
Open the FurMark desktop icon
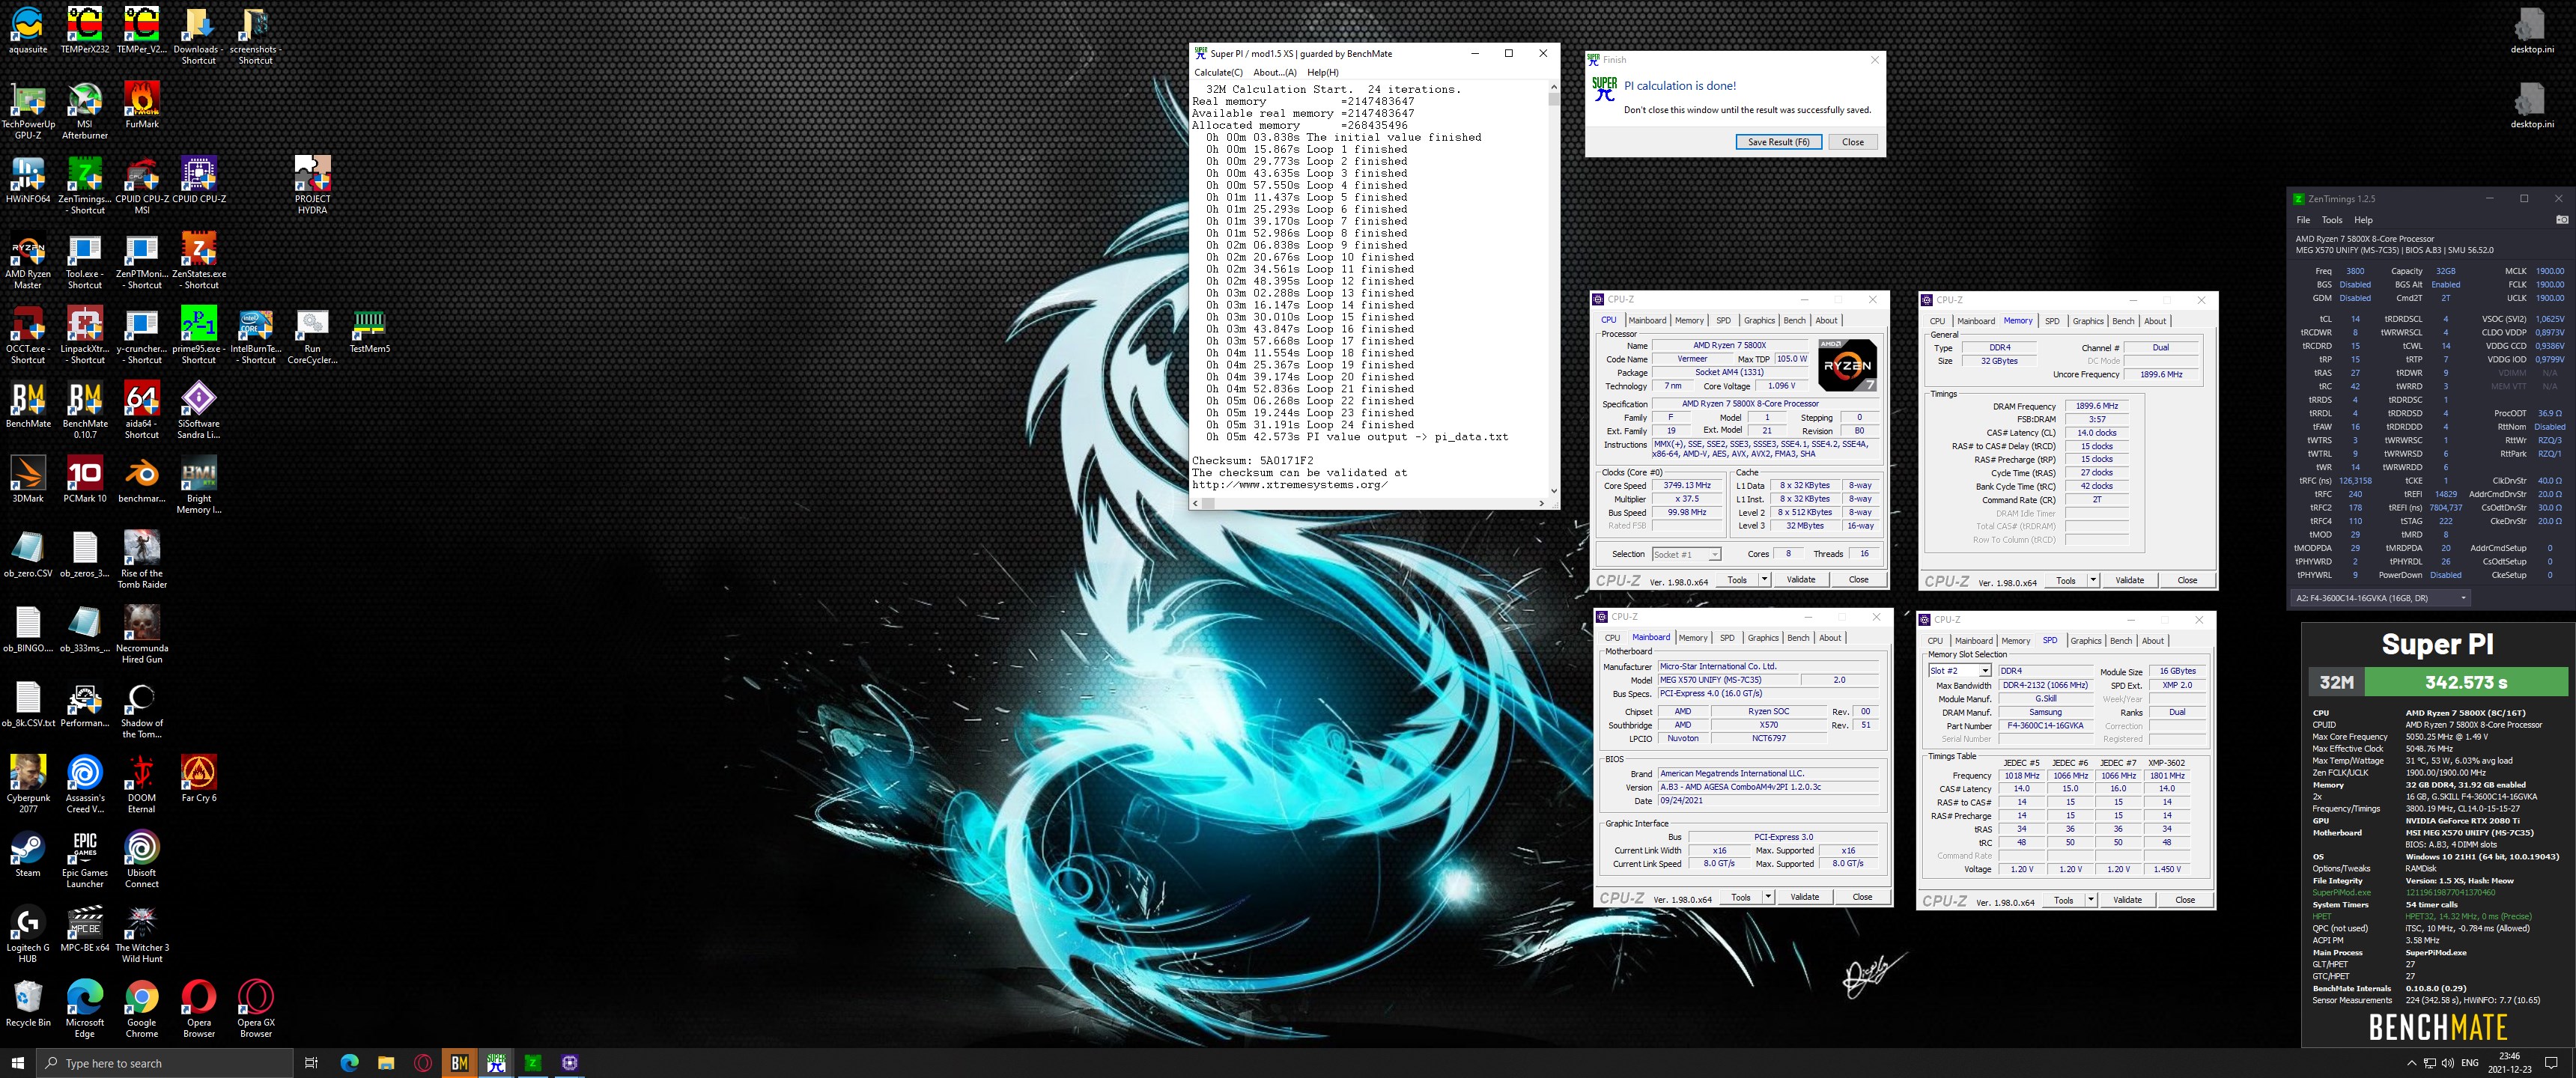pyautogui.click(x=142, y=105)
